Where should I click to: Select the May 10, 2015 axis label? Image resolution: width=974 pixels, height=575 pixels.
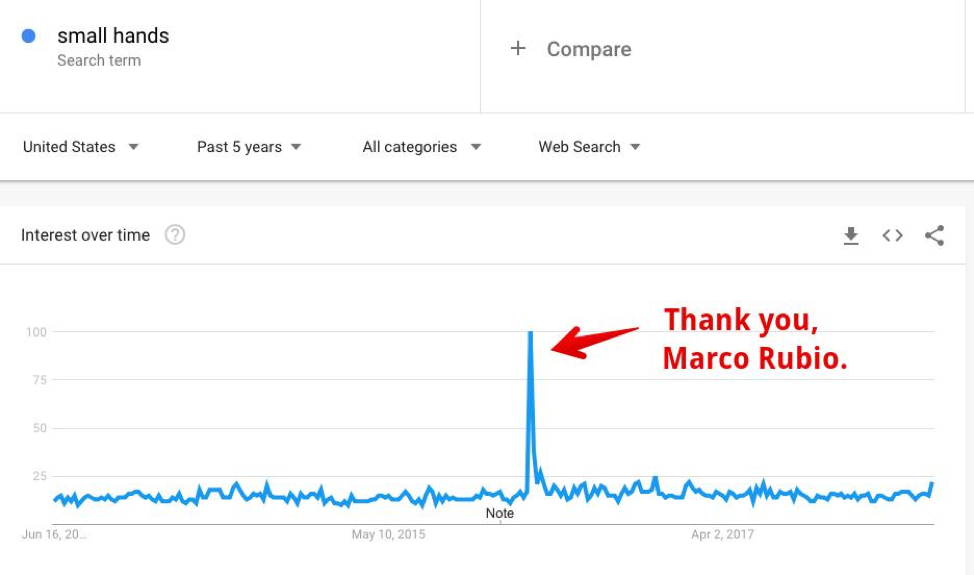coord(388,535)
